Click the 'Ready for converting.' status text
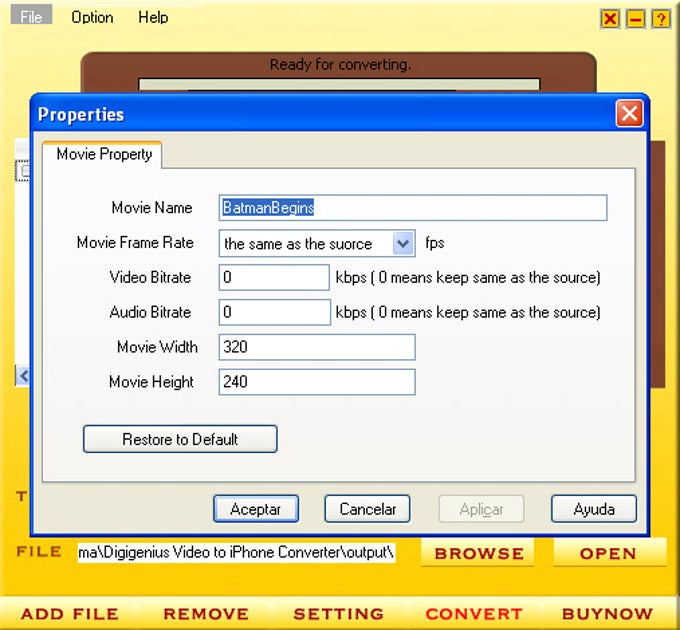The height and width of the screenshot is (630, 680). 340,65
